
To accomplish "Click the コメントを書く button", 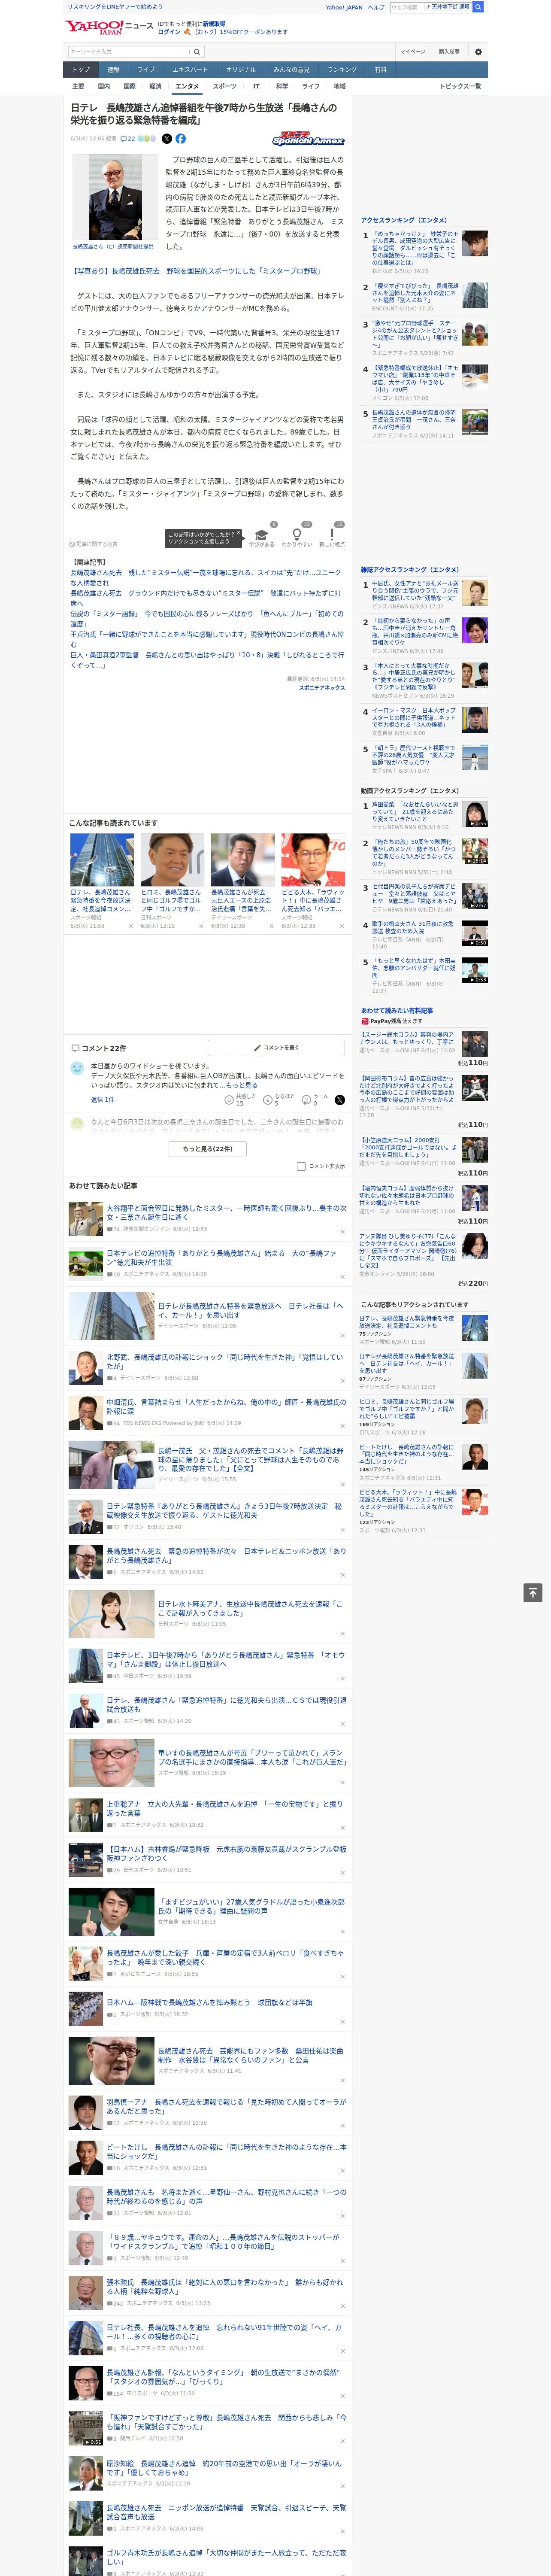I will tap(276, 1047).
